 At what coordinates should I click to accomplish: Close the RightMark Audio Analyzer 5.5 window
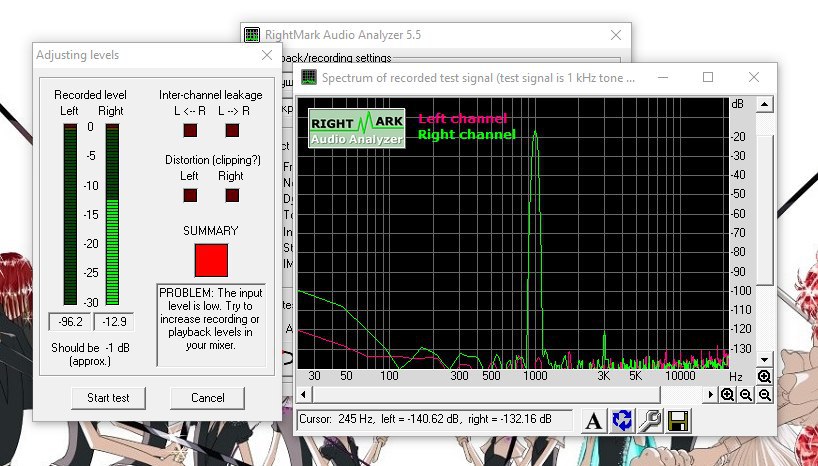pos(616,35)
